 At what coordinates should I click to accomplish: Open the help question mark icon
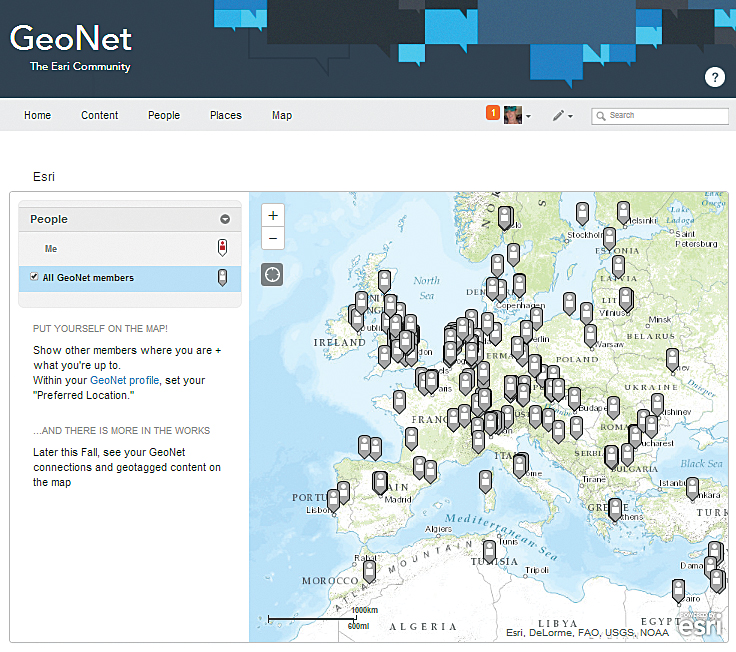(x=714, y=77)
